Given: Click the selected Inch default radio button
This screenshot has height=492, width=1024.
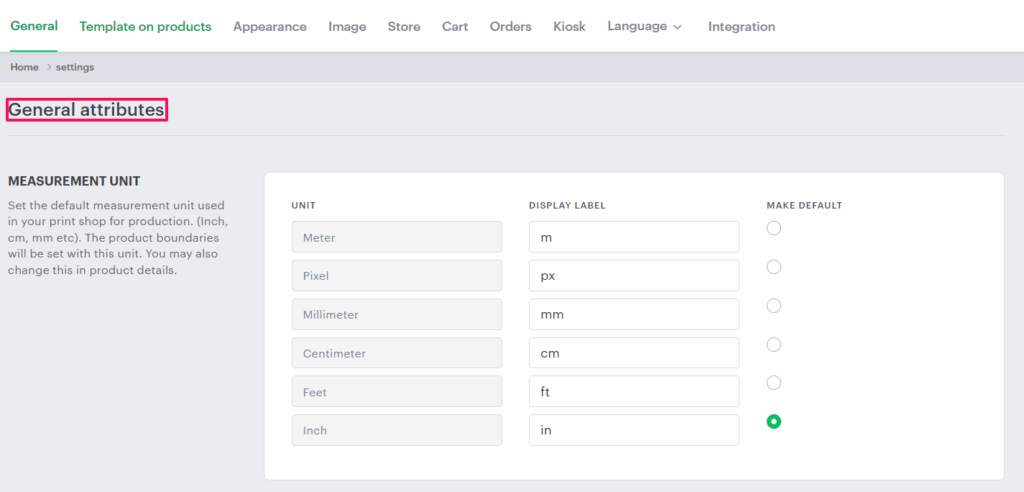Looking at the screenshot, I should [x=774, y=422].
